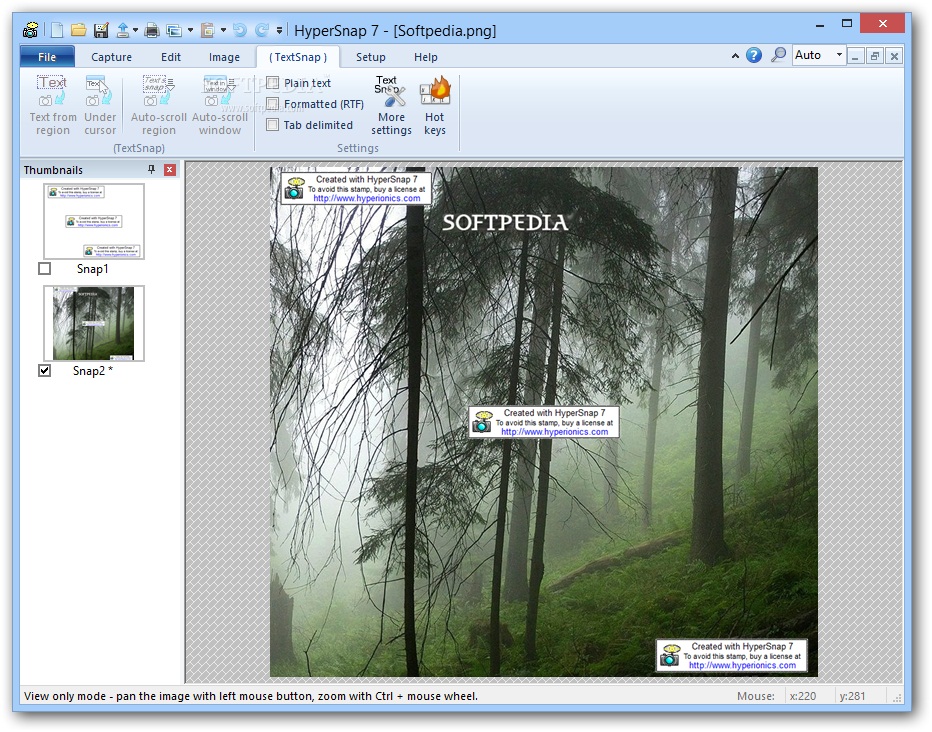Click the paste clipboard icon

click(207, 30)
